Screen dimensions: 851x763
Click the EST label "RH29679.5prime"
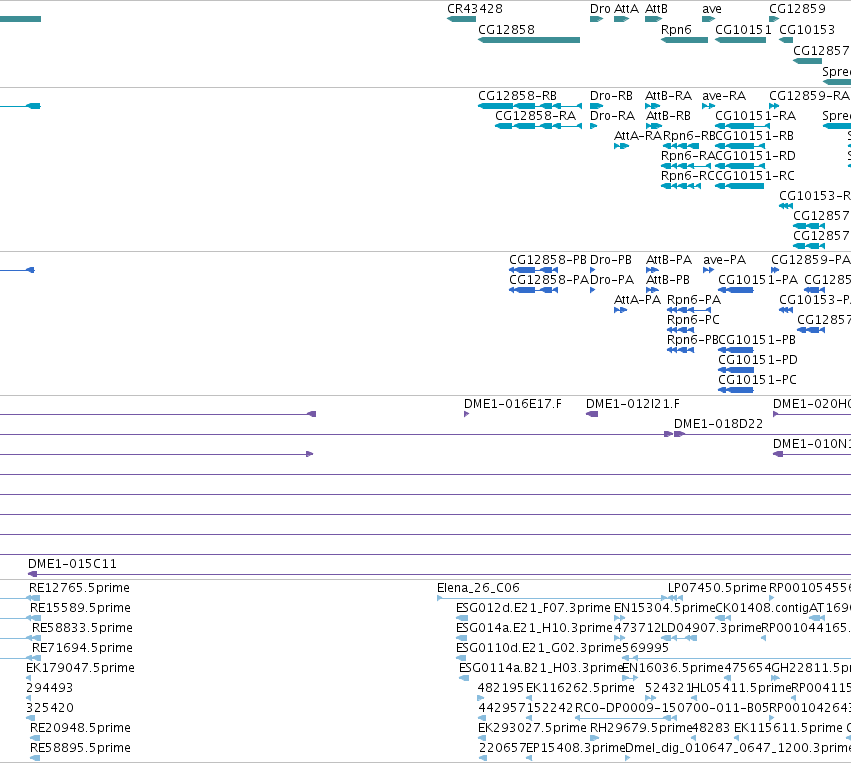tap(640, 728)
